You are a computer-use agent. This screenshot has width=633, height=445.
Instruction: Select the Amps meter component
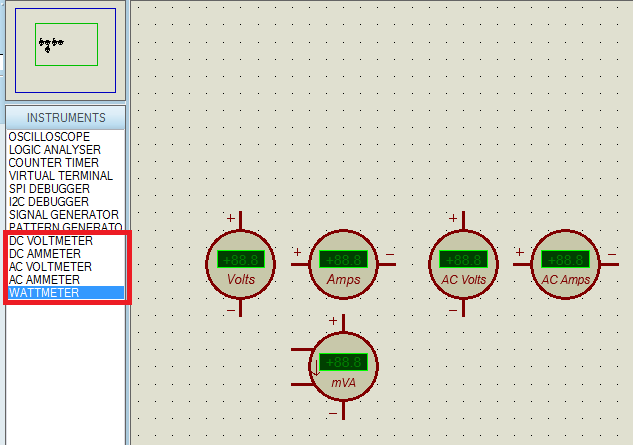click(x=343, y=264)
